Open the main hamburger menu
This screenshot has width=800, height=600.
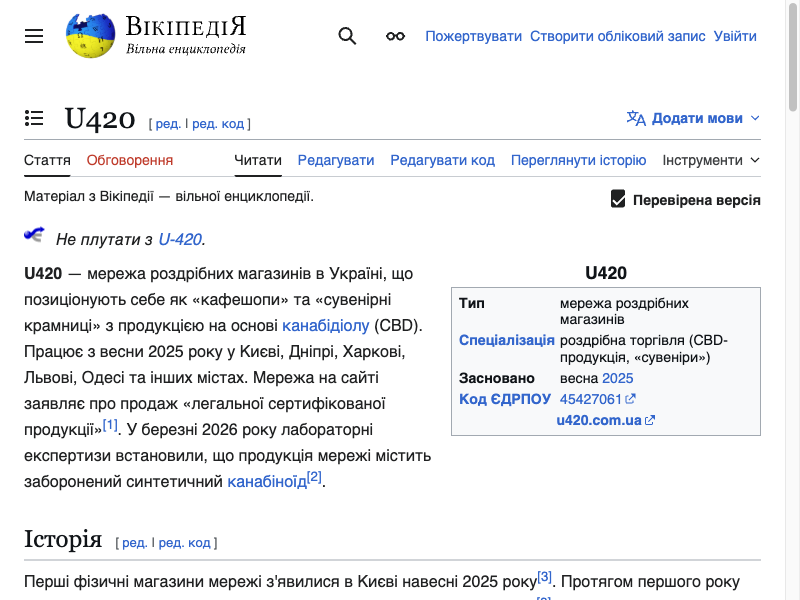34,36
